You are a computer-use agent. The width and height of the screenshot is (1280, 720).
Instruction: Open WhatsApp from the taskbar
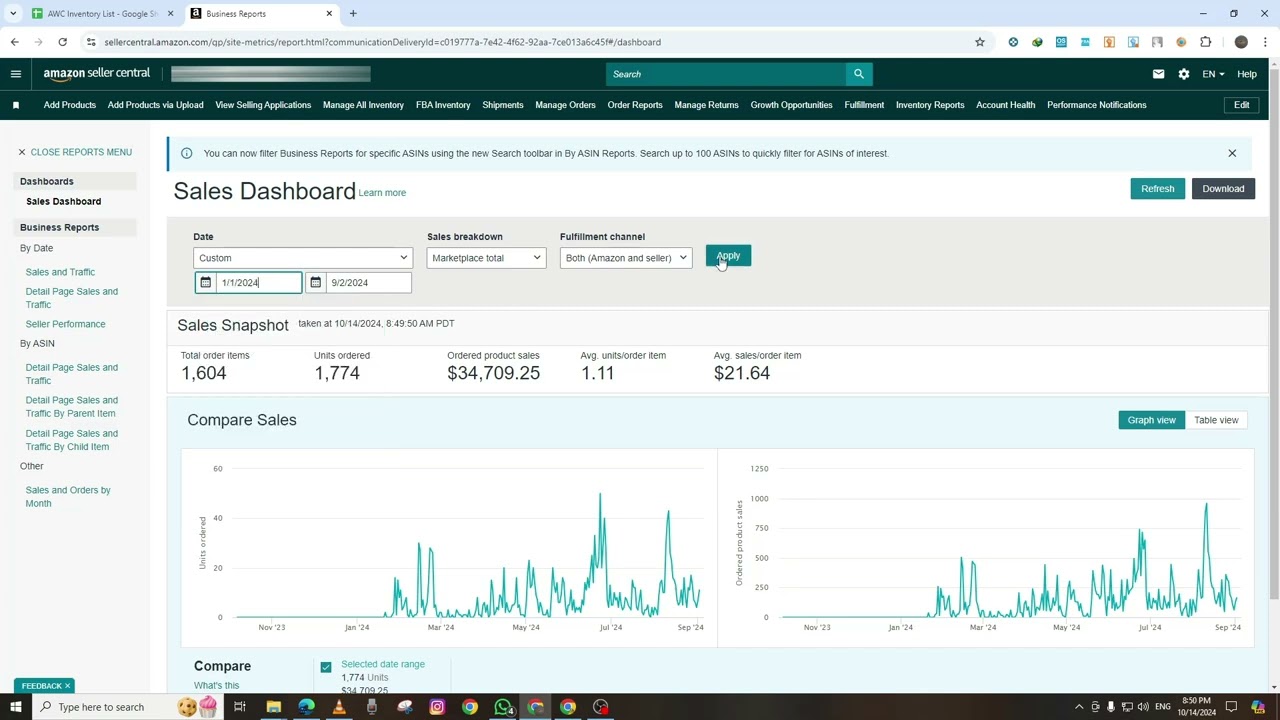(x=503, y=707)
